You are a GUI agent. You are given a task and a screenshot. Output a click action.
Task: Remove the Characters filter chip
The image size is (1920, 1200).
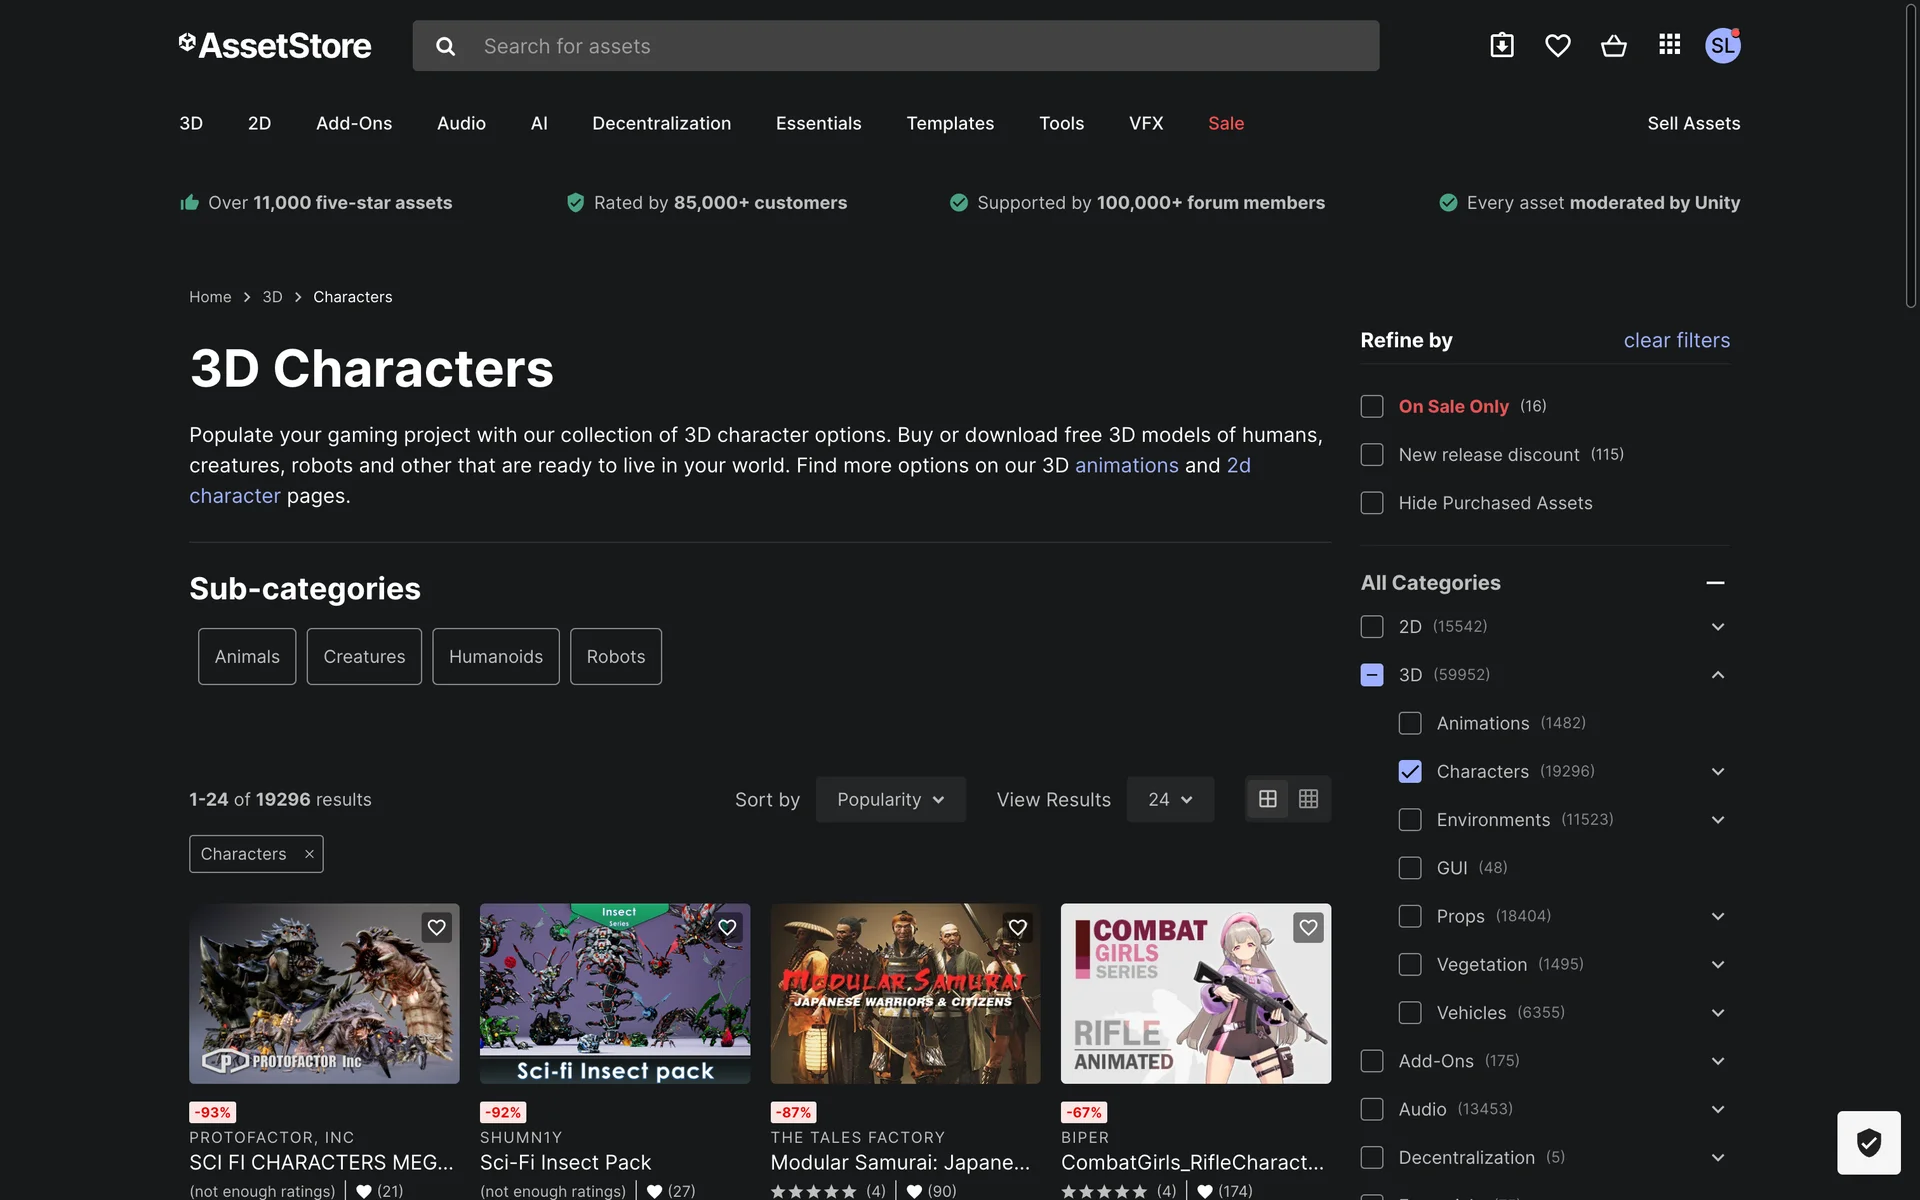click(309, 854)
